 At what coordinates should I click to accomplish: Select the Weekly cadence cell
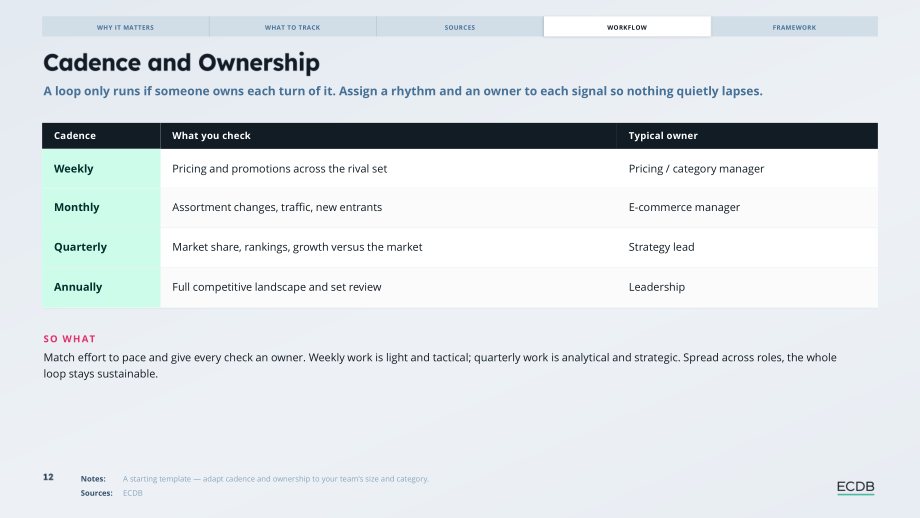101,168
